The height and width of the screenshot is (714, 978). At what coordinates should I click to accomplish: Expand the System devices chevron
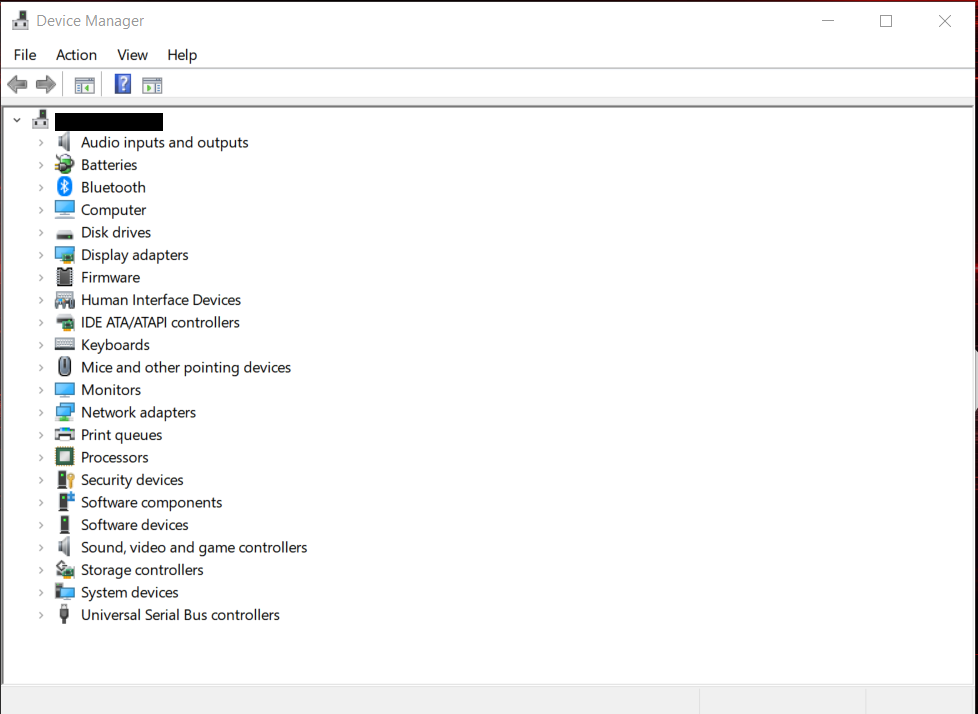41,592
